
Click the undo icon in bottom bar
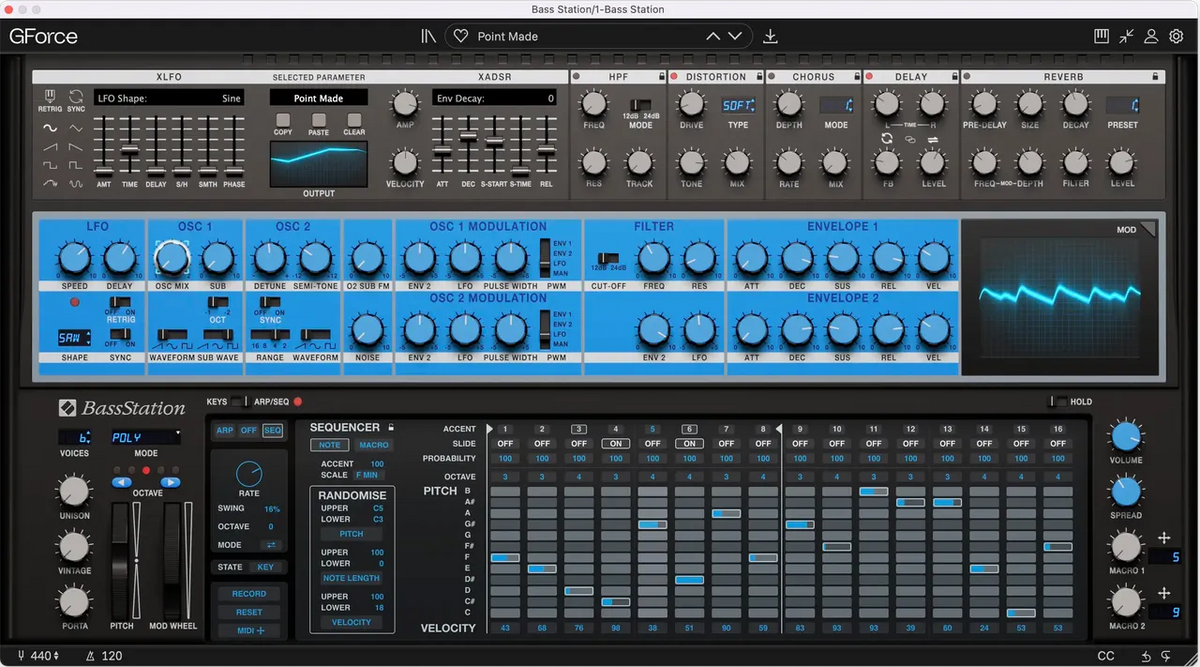pyautogui.click(x=1147, y=656)
